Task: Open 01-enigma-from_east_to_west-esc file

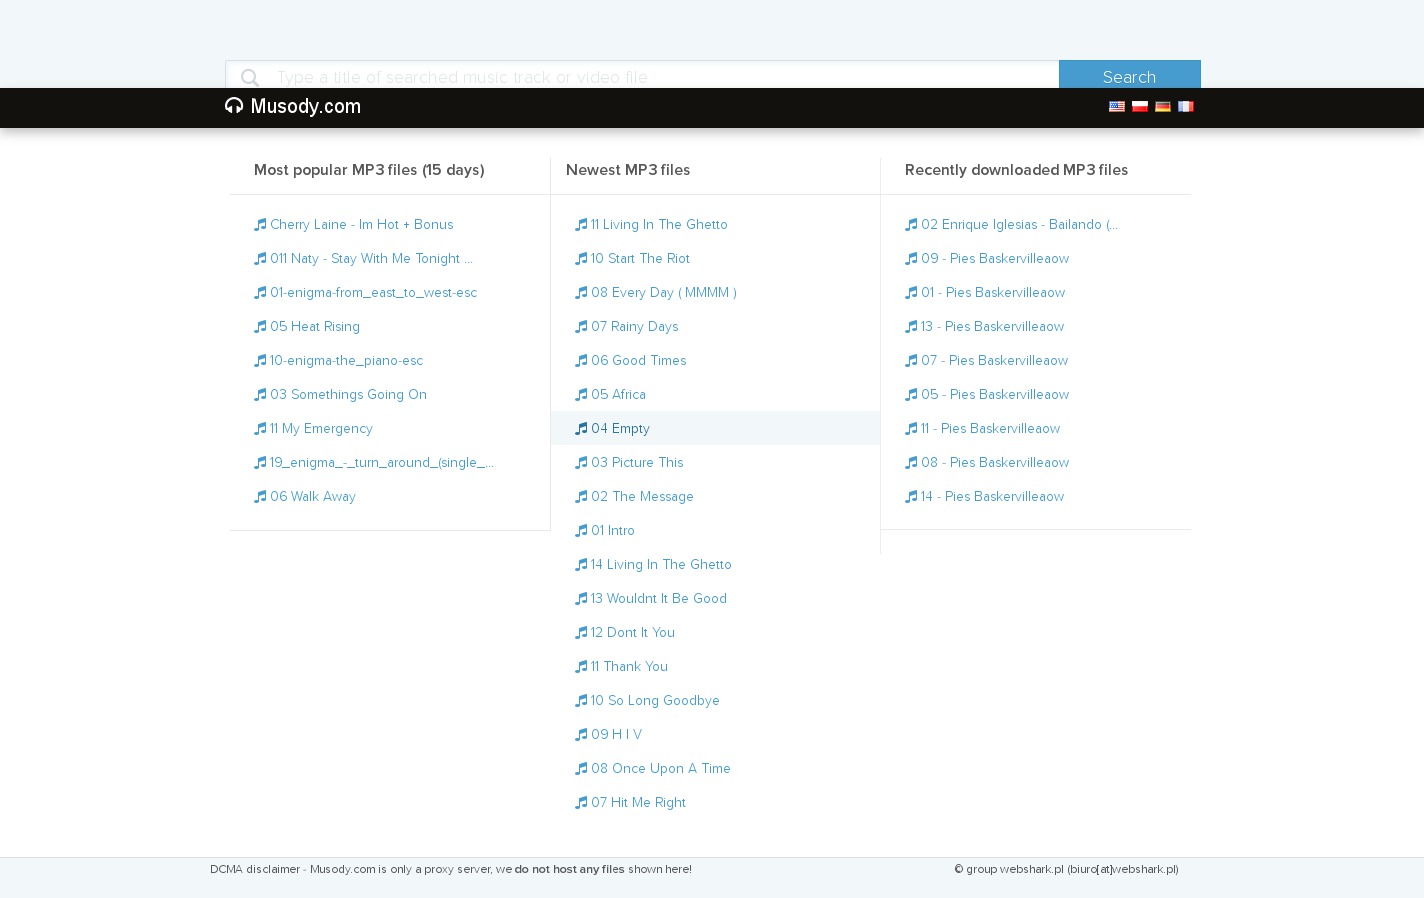Action: (373, 293)
